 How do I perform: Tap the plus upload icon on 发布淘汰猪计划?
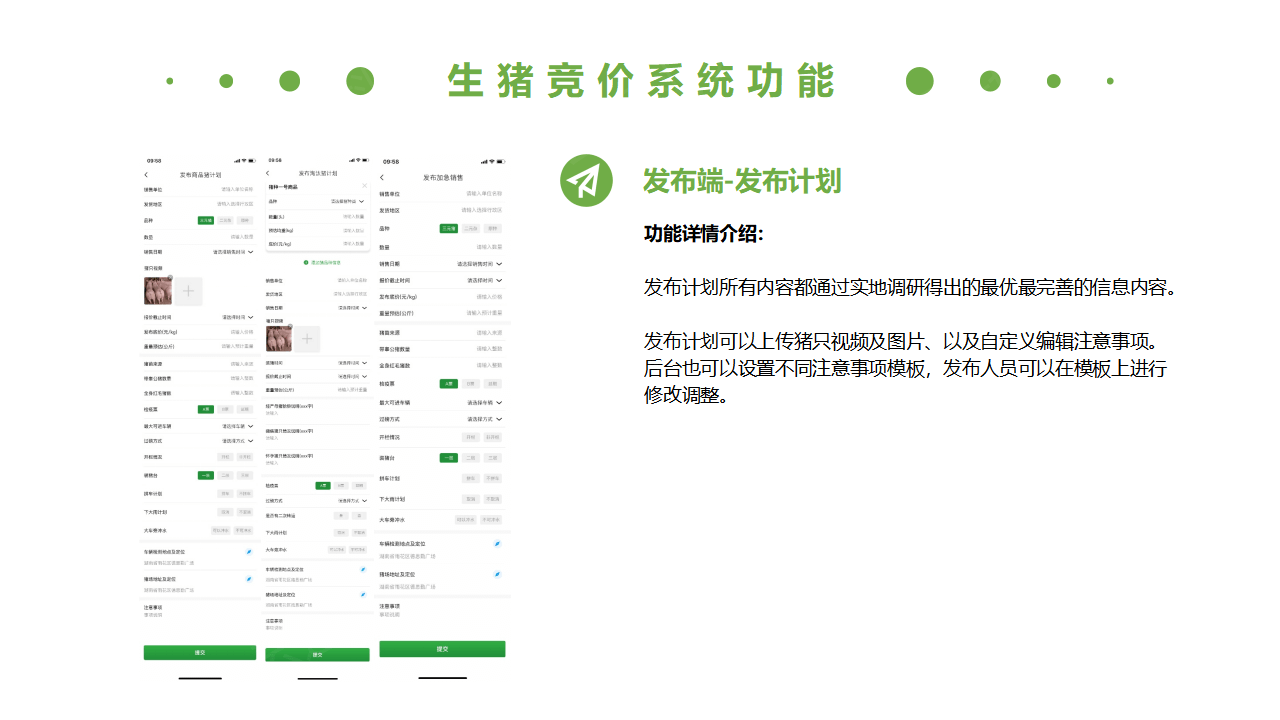coord(306,338)
